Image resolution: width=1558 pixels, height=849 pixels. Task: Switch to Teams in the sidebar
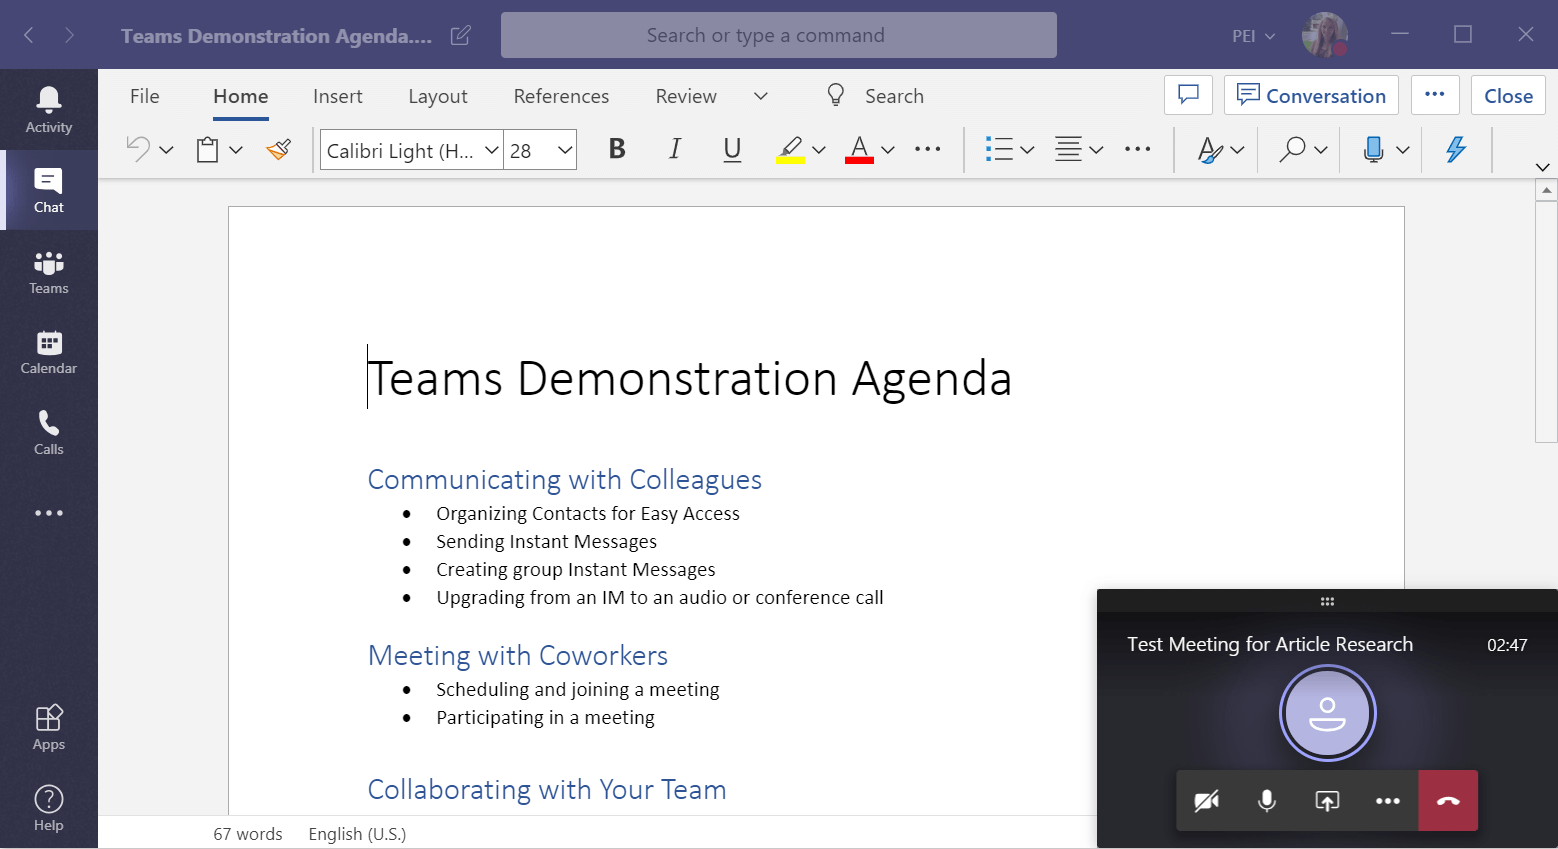(x=47, y=271)
